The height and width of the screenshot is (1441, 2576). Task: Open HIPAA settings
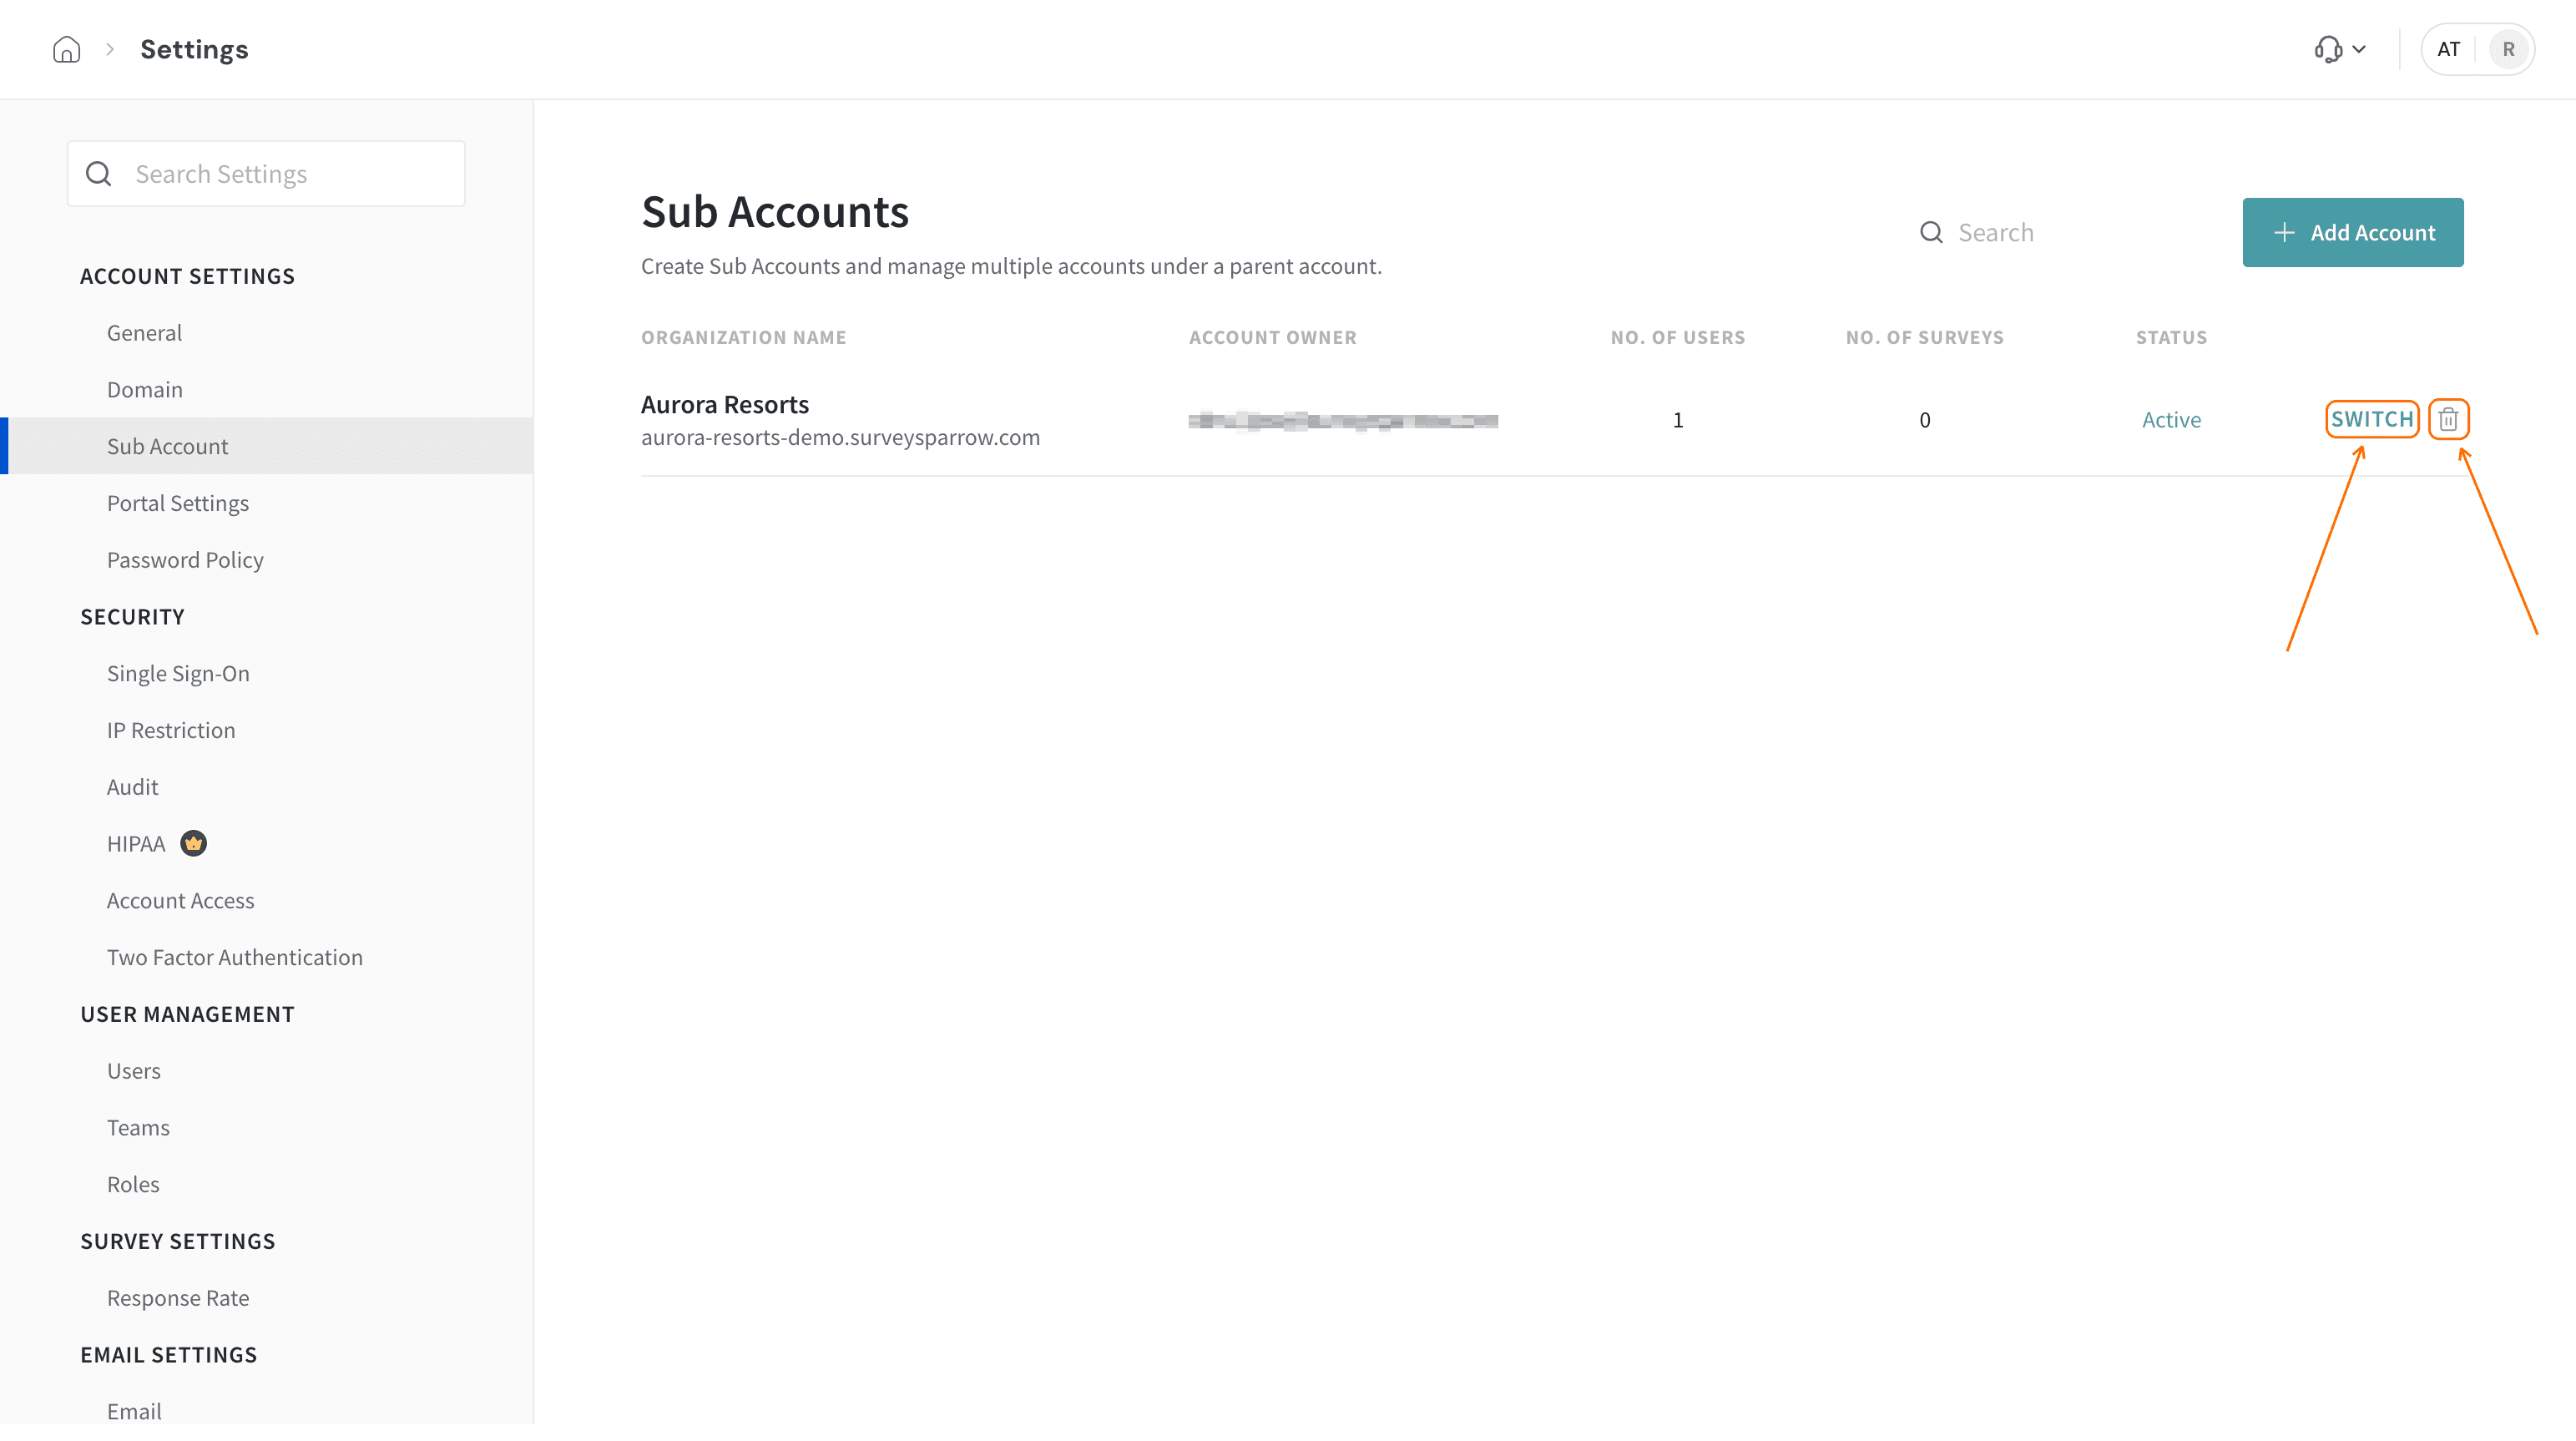coord(136,844)
